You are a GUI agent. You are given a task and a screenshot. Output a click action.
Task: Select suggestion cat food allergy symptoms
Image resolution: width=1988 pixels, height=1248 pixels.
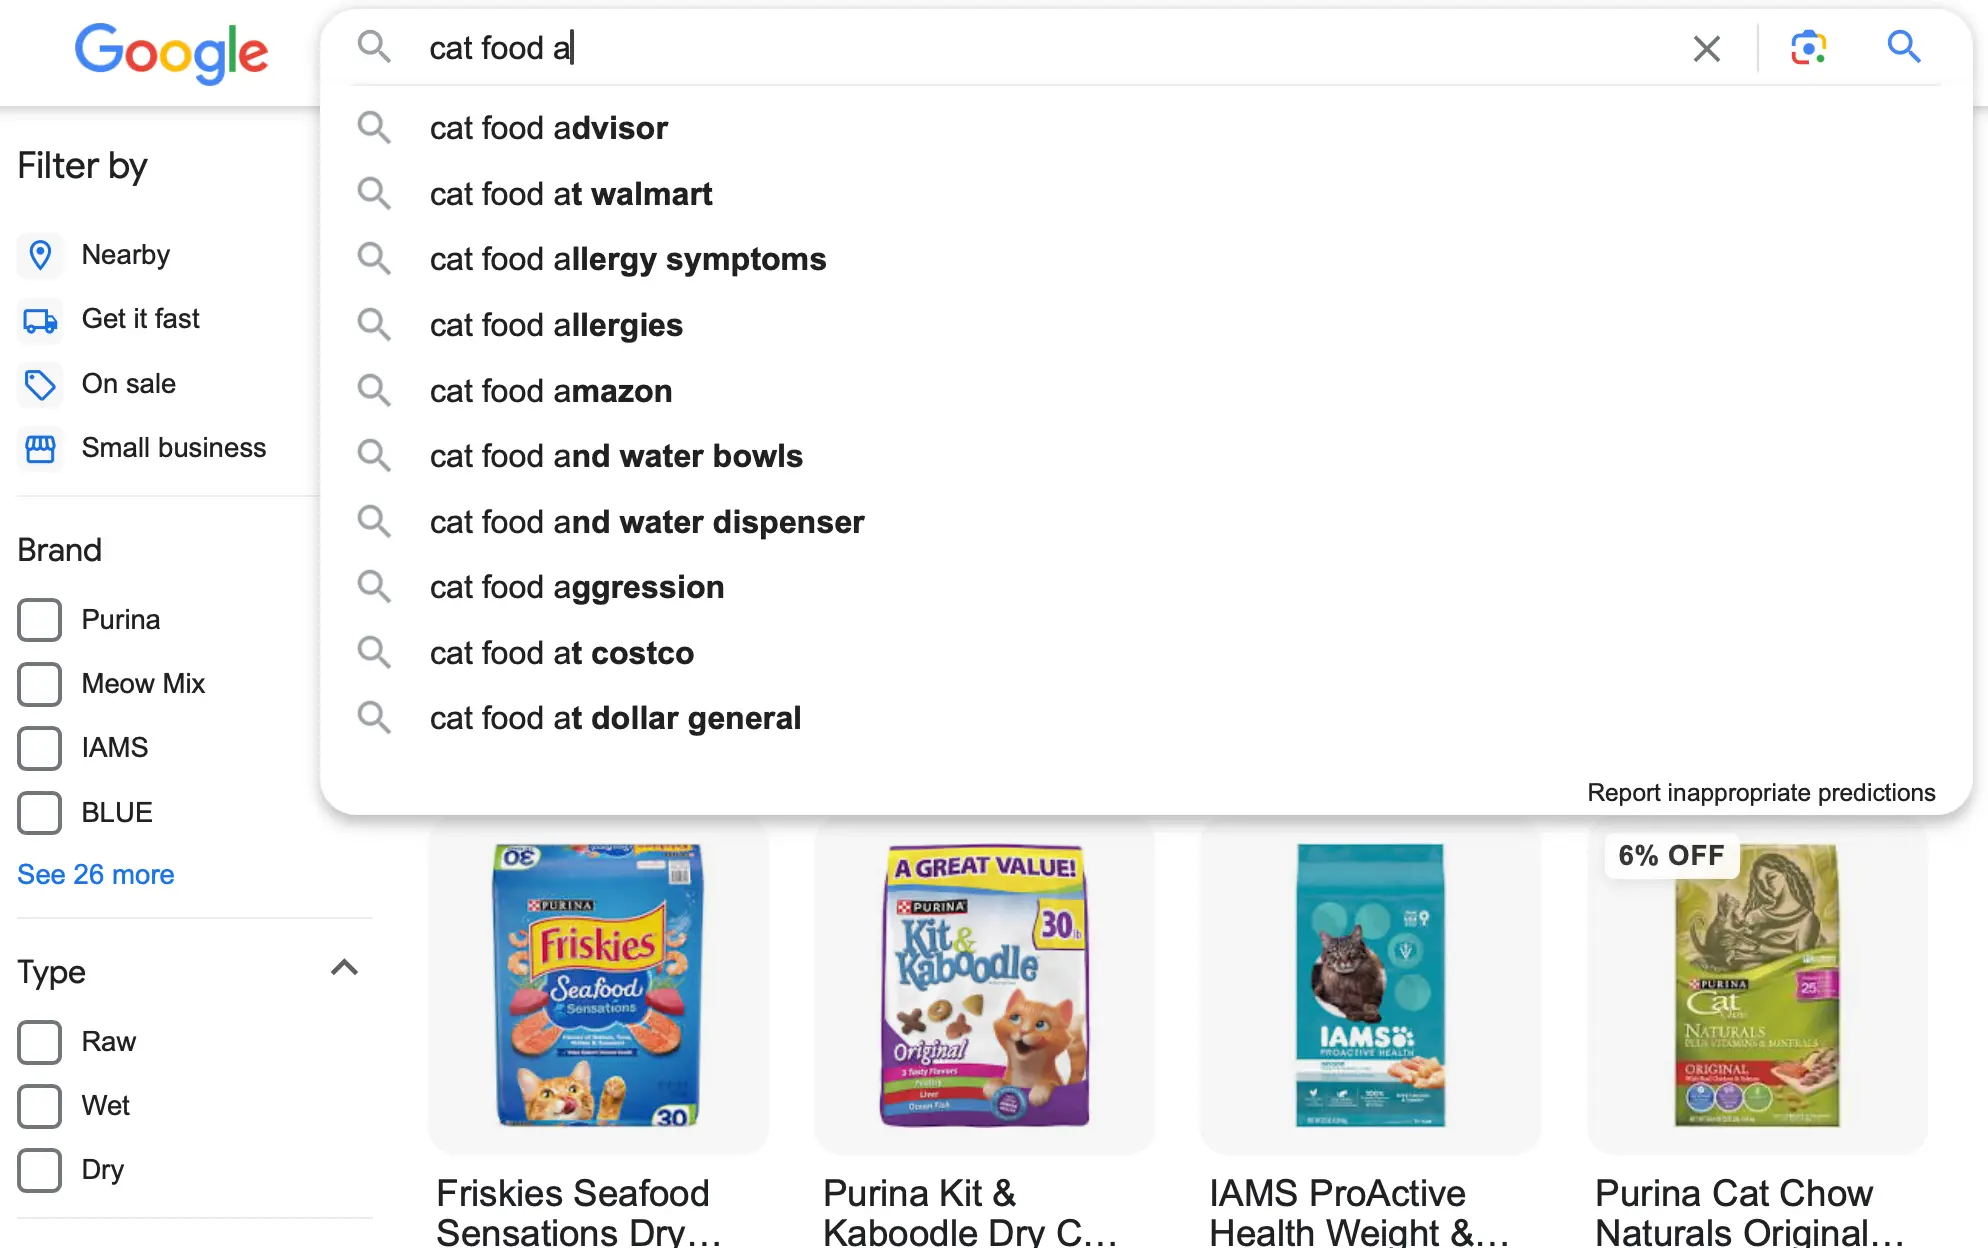click(x=628, y=260)
